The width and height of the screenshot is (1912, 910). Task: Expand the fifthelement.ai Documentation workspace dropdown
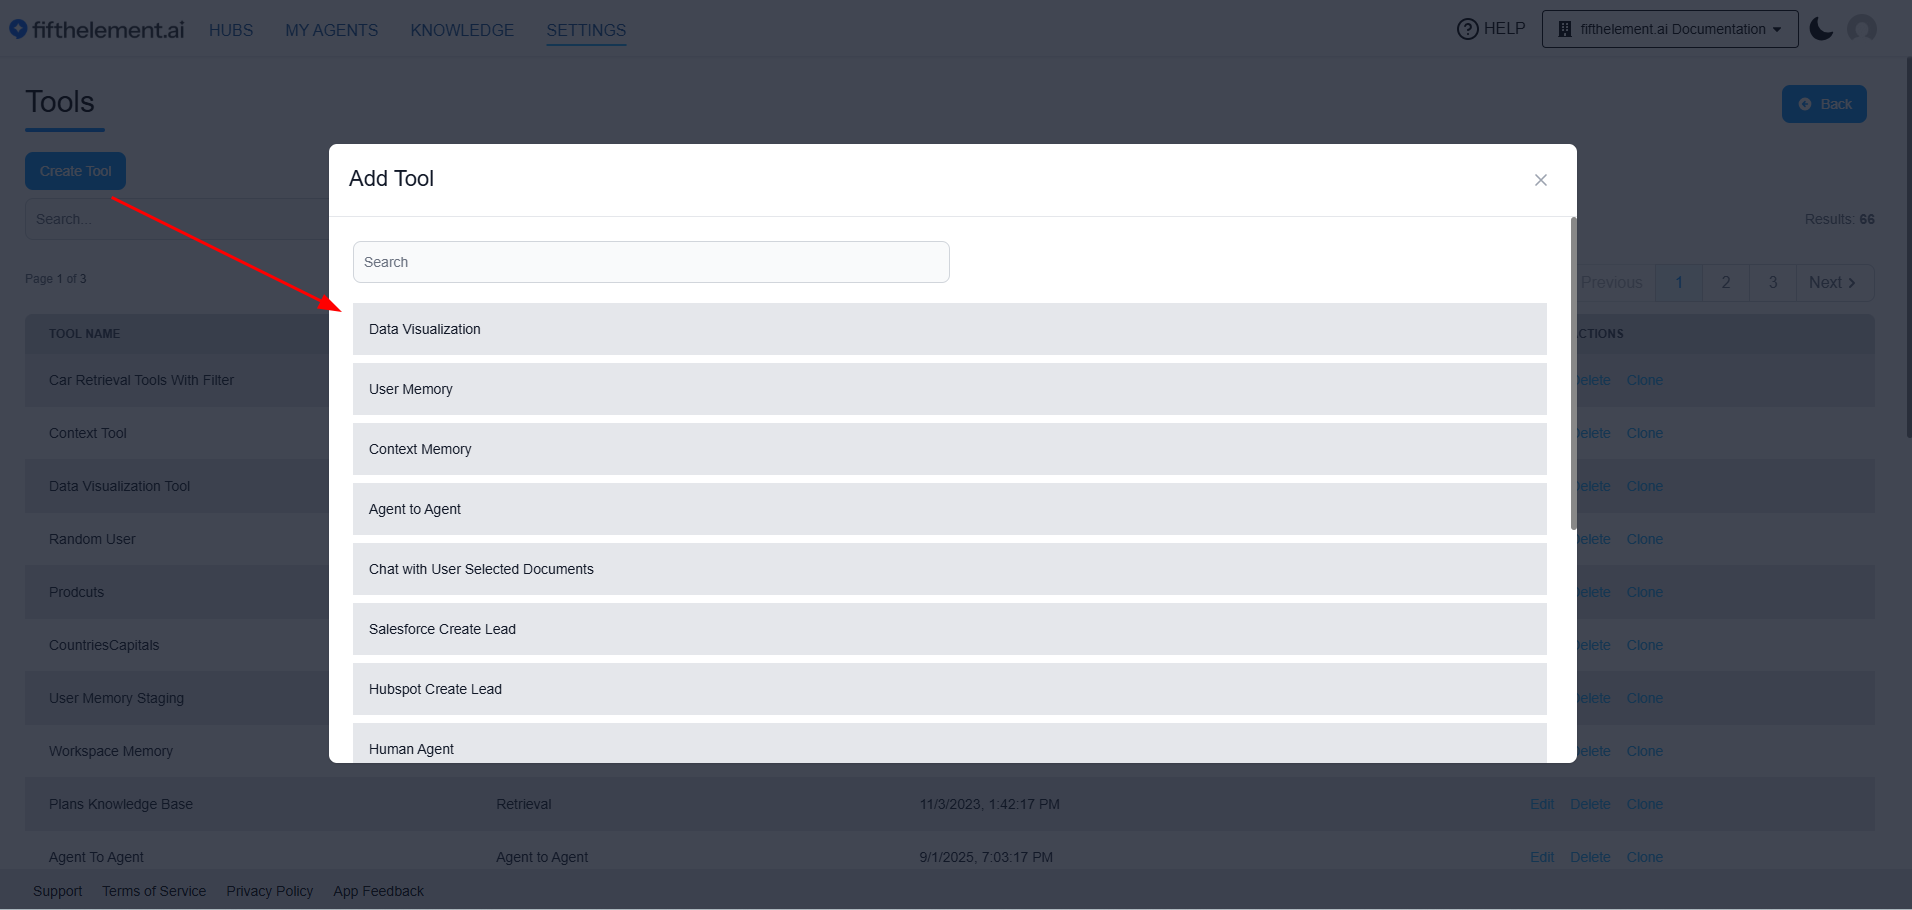(1670, 29)
